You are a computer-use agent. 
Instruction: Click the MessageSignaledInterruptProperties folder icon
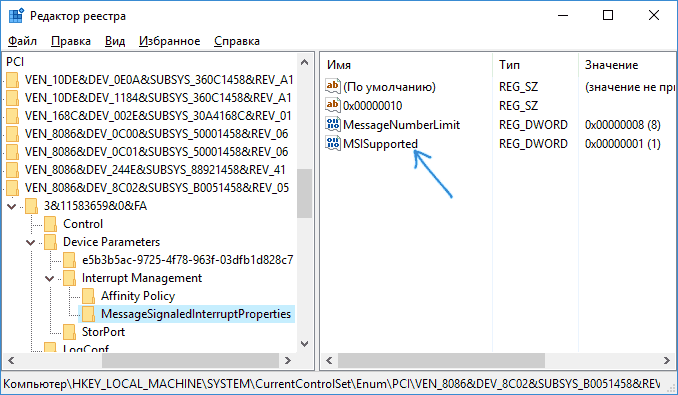(89, 314)
